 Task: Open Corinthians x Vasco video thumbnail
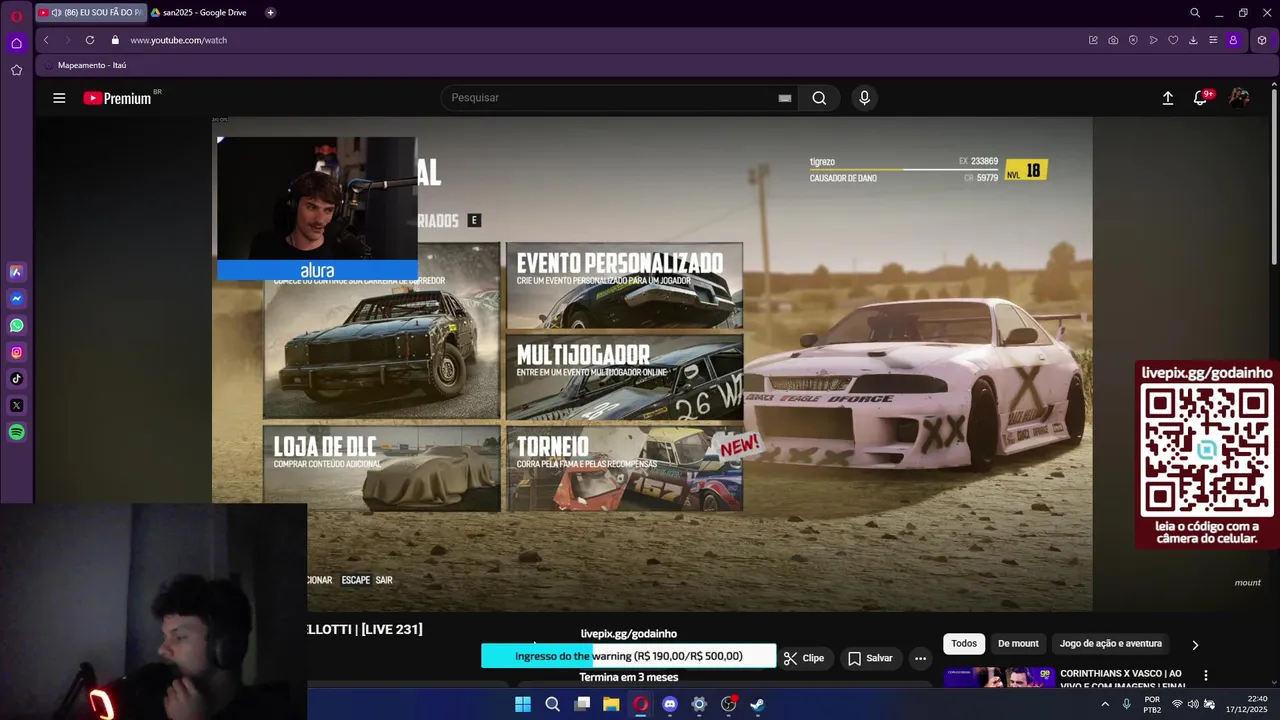point(998,677)
